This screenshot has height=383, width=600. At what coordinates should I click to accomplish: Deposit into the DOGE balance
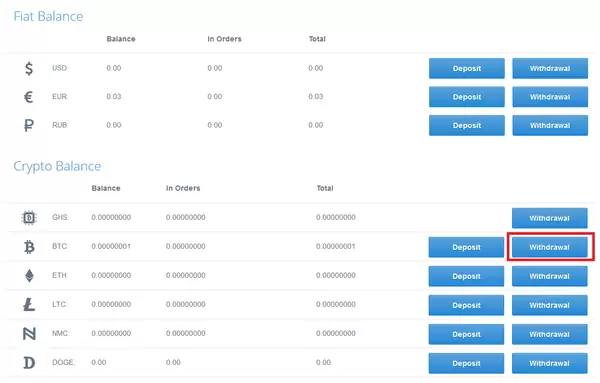pyautogui.click(x=466, y=363)
